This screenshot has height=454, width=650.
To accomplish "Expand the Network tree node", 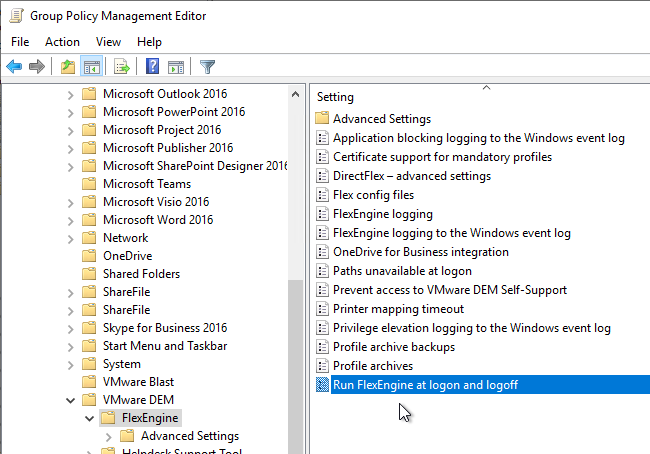I will (x=70, y=238).
